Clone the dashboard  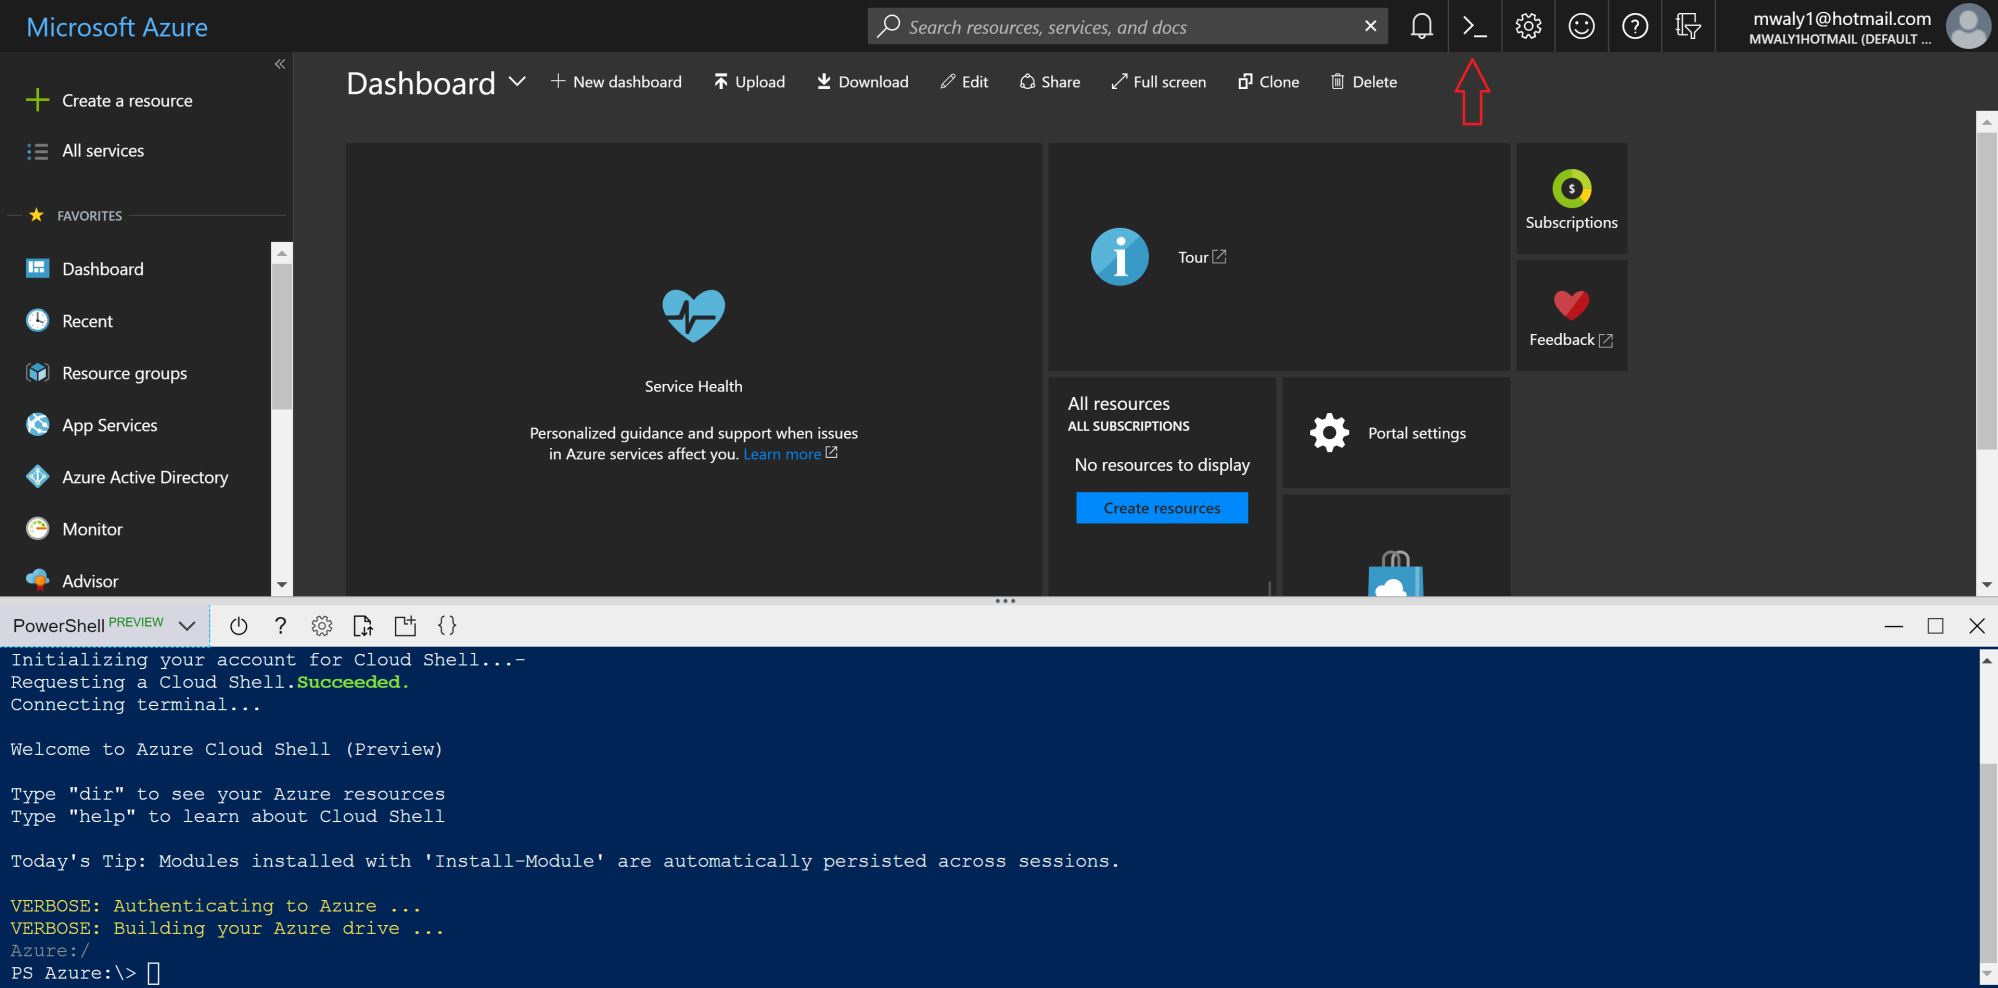[x=1268, y=82]
